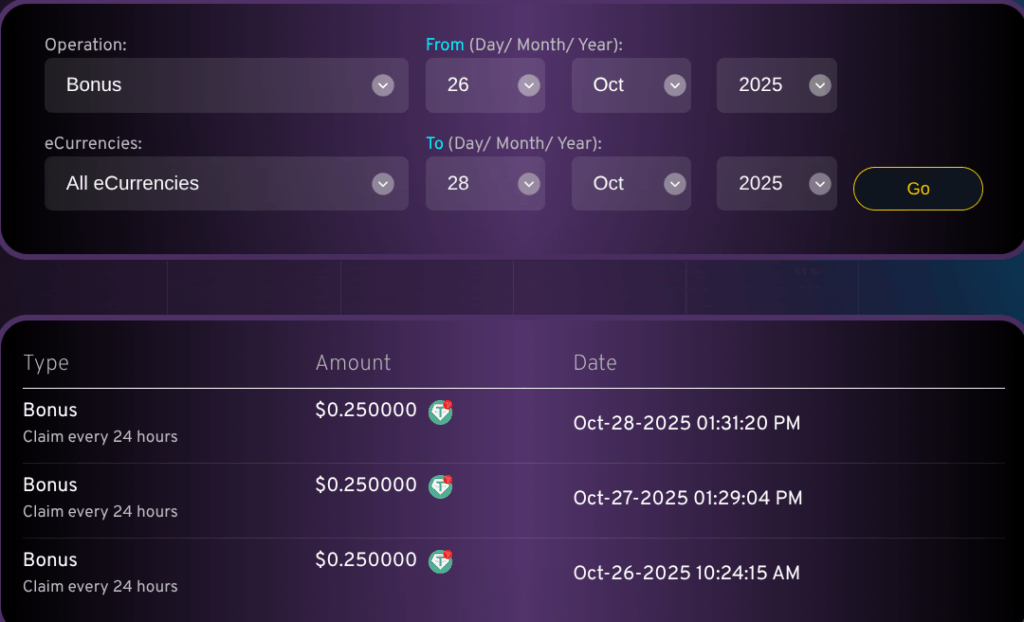The width and height of the screenshot is (1024, 622).
Task: Click chevron on the To month Oct selector
Action: (675, 184)
